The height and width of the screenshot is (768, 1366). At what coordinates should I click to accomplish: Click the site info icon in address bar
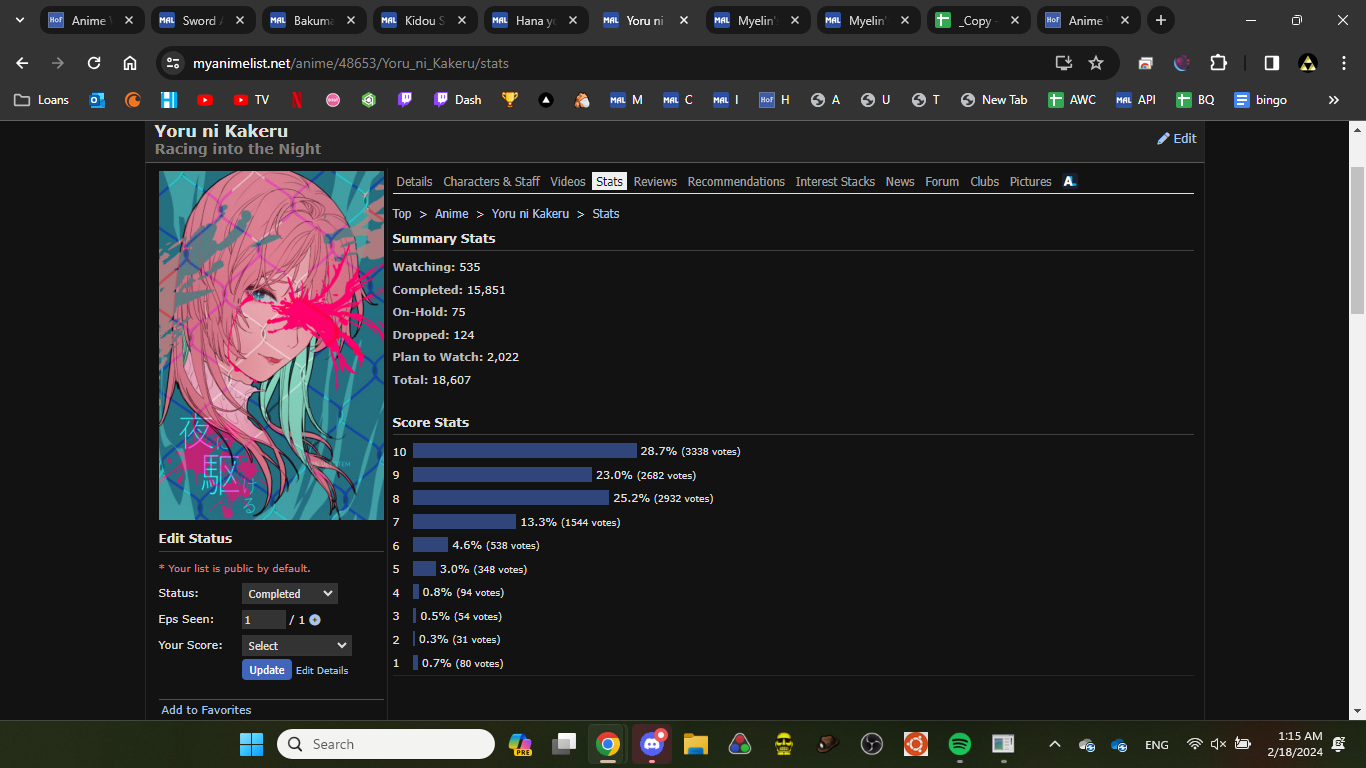coord(173,63)
